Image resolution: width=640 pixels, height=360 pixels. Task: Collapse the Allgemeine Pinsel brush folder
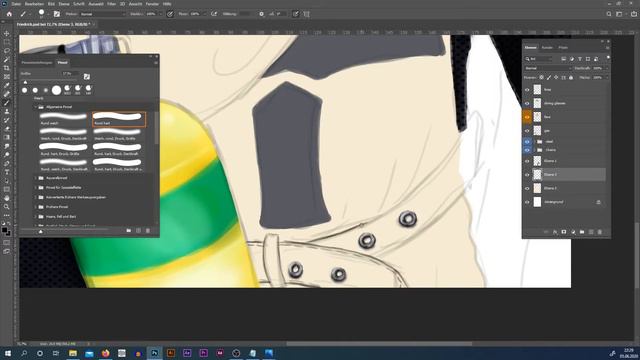(x=36, y=107)
